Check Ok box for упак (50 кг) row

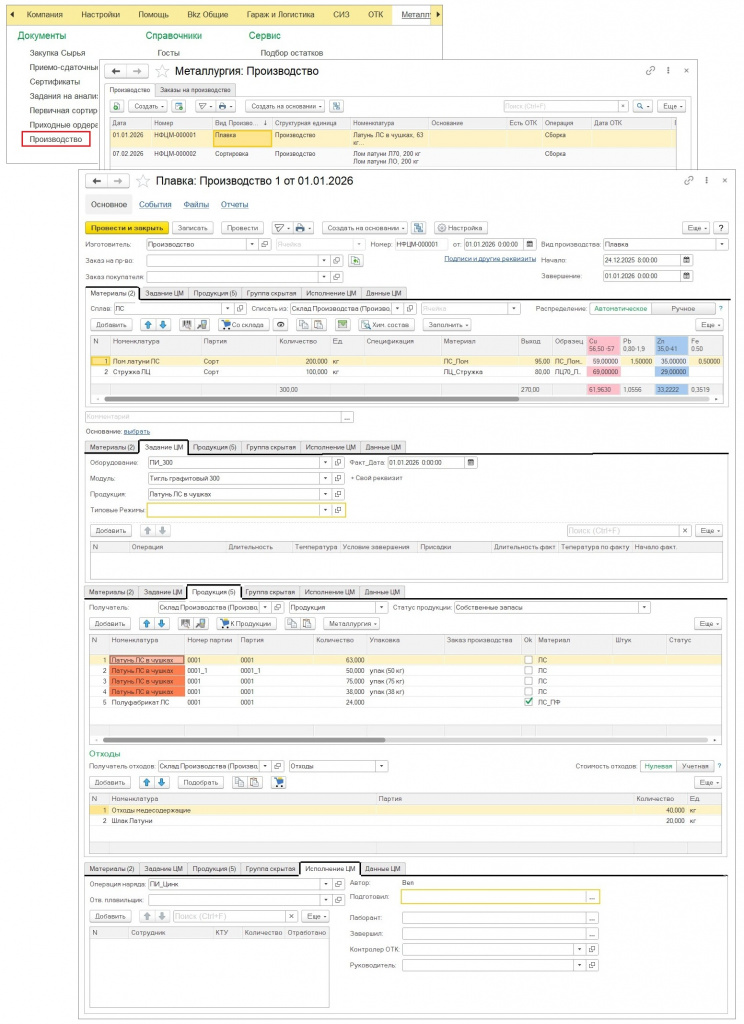click(528, 671)
